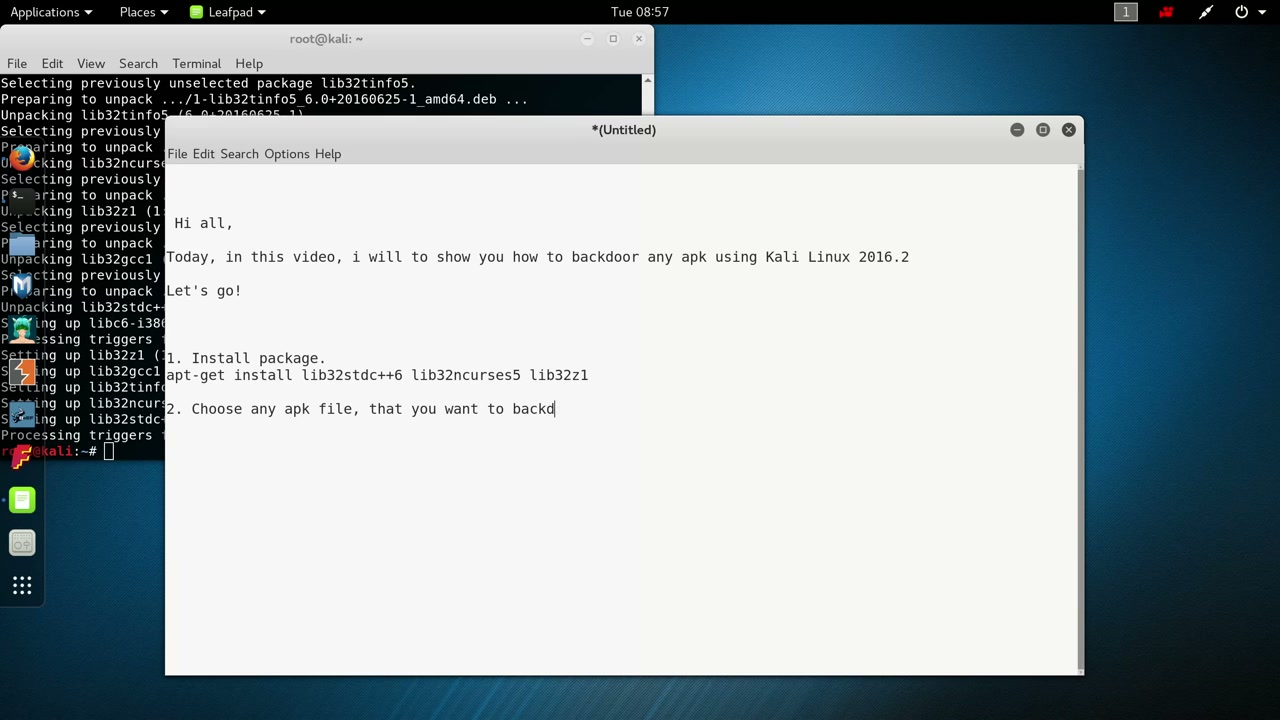Click the "apt-get install lib32stdc++6" command line
This screenshot has height=720, width=1280.
[377, 375]
